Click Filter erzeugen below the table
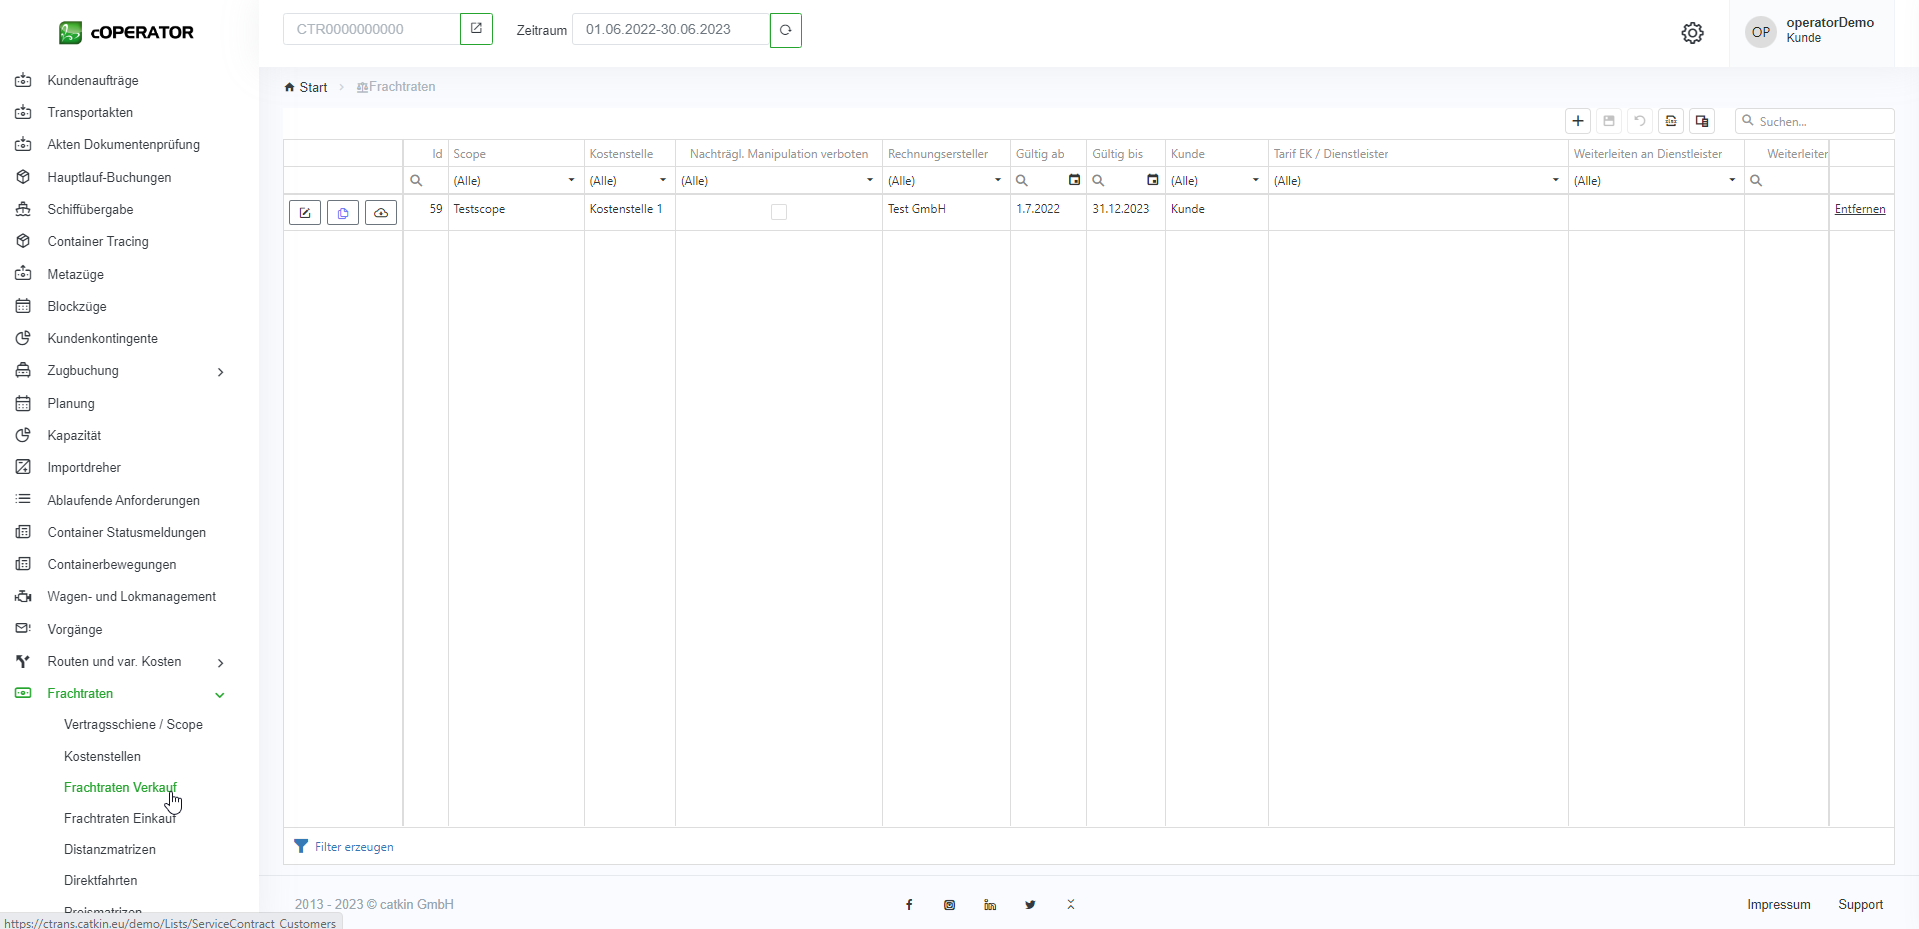Screen dimensions: 1919x929 (x=353, y=847)
